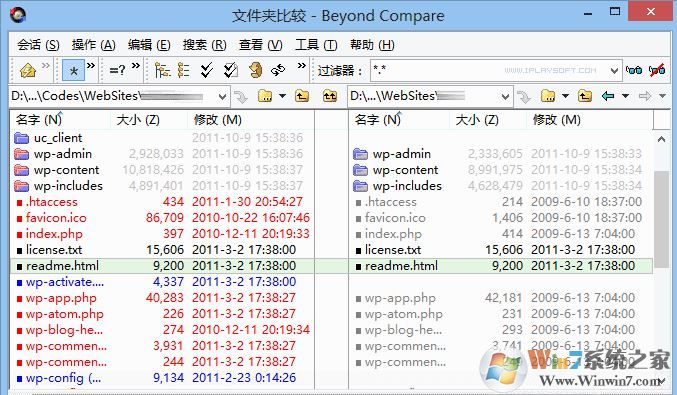Toggle the crossed-out glasses suppress filters icon
The width and height of the screenshot is (677, 395).
[657, 70]
